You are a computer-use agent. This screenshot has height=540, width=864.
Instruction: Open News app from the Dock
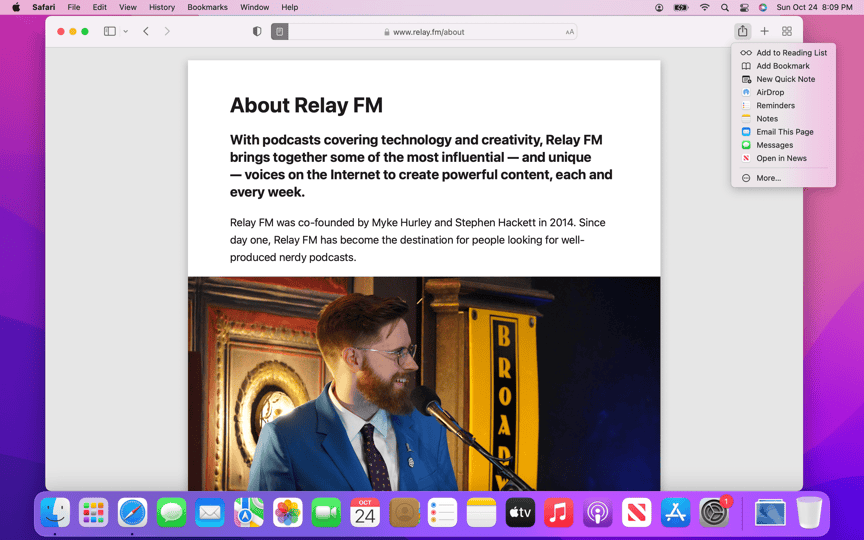pyautogui.click(x=636, y=512)
